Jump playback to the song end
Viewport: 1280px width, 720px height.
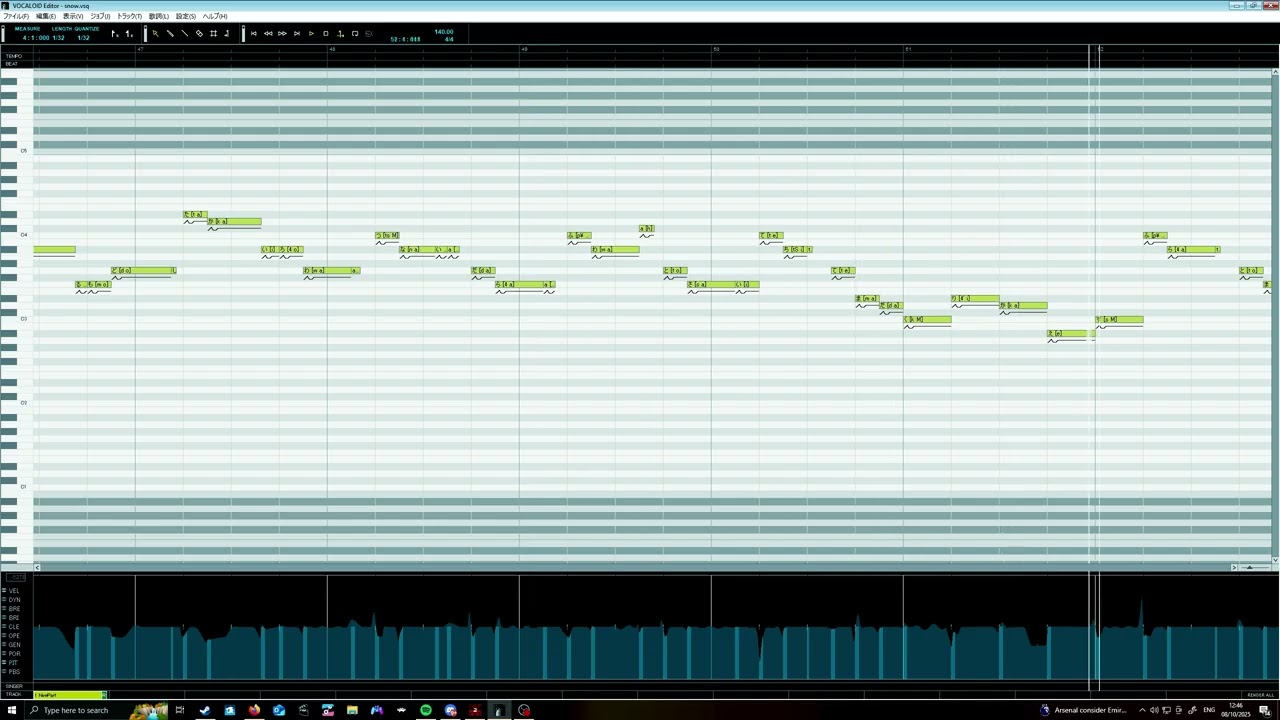coord(297,33)
